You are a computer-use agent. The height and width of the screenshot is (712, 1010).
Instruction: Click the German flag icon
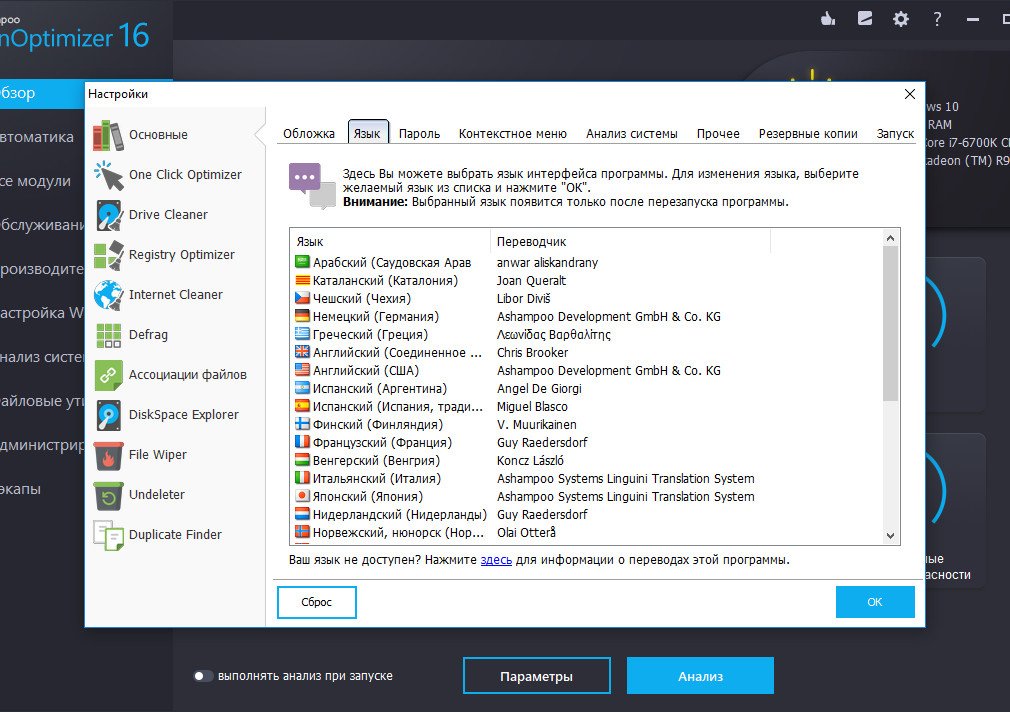(x=302, y=316)
